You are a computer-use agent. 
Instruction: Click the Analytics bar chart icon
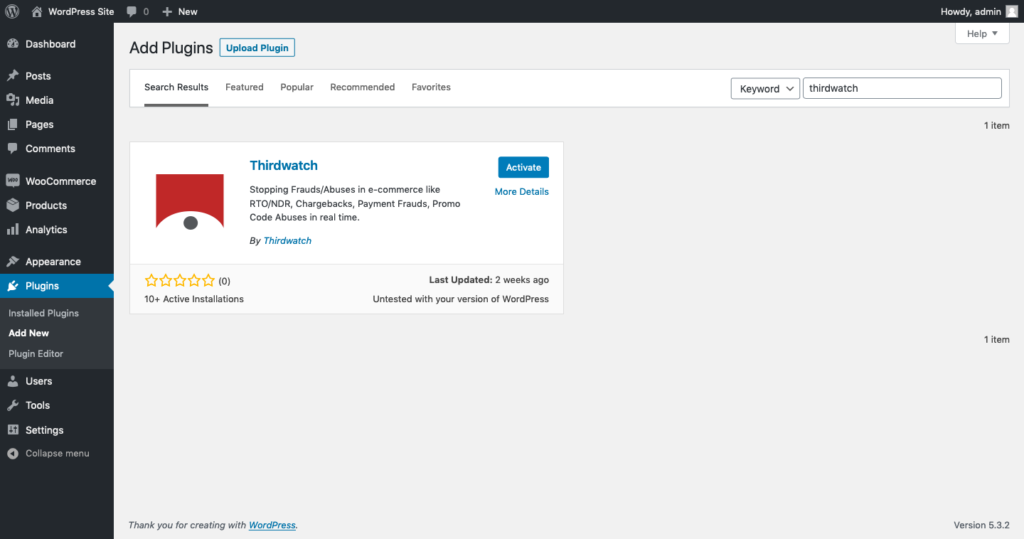(x=12, y=229)
